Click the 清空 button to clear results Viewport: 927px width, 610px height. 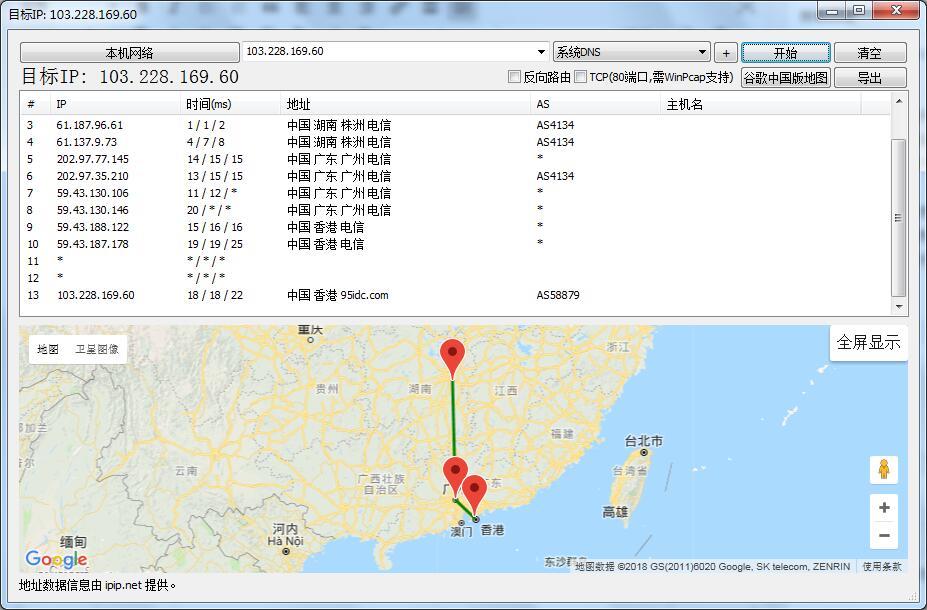tap(869, 53)
